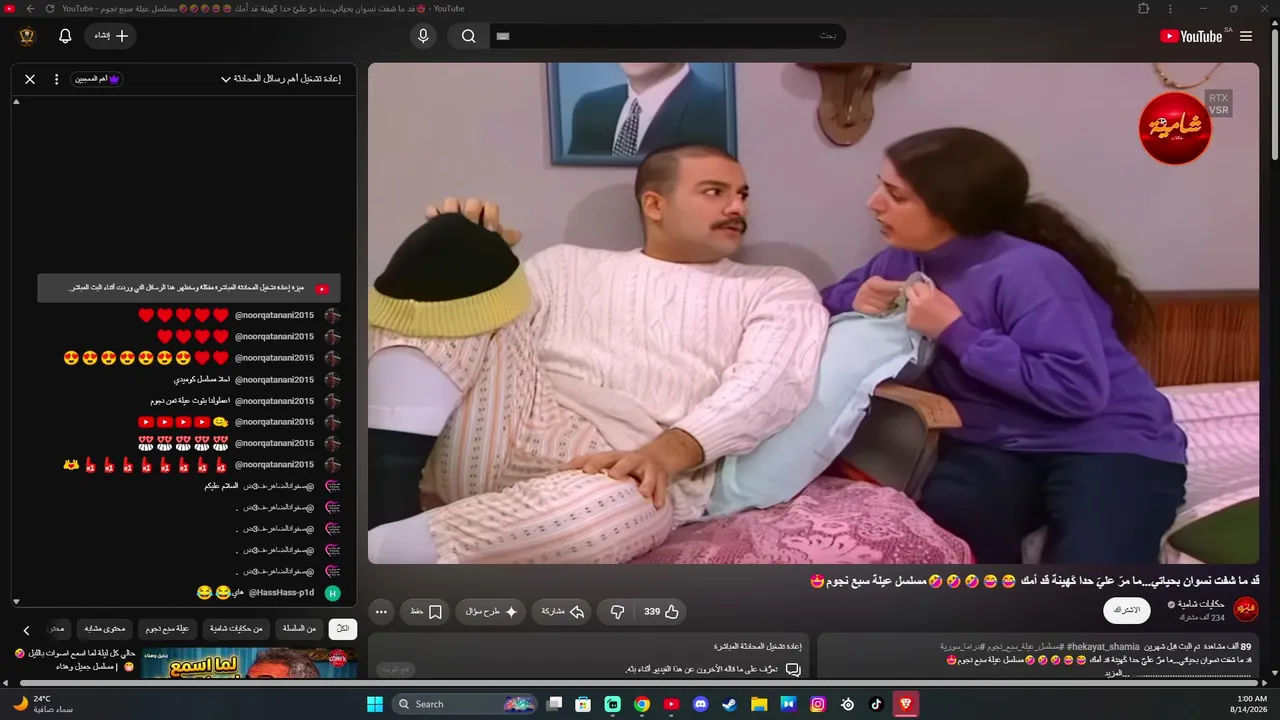Viewport: 1280px width, 720px height.
Task: Click the scroll-down arrow in chat panel
Action: [x=16, y=602]
